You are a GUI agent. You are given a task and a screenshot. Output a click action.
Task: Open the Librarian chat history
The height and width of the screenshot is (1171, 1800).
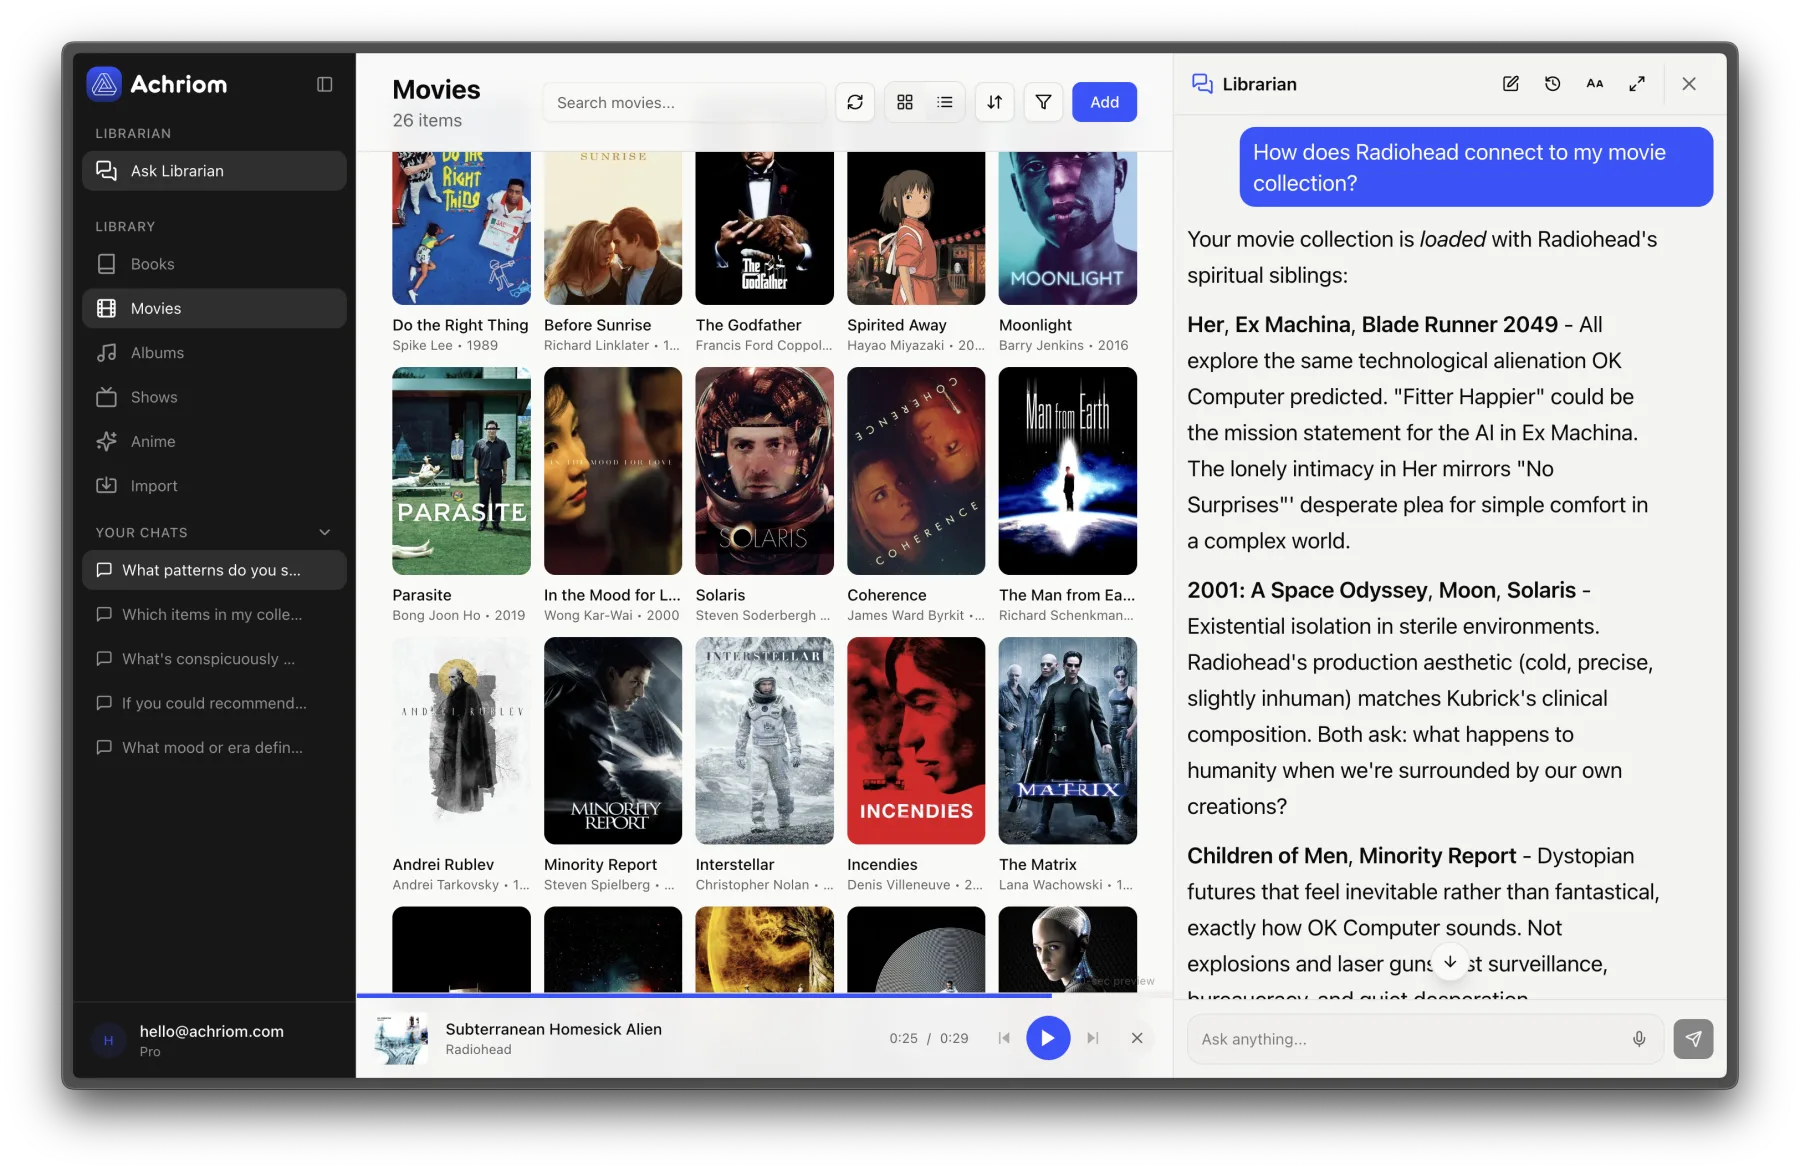point(1553,84)
